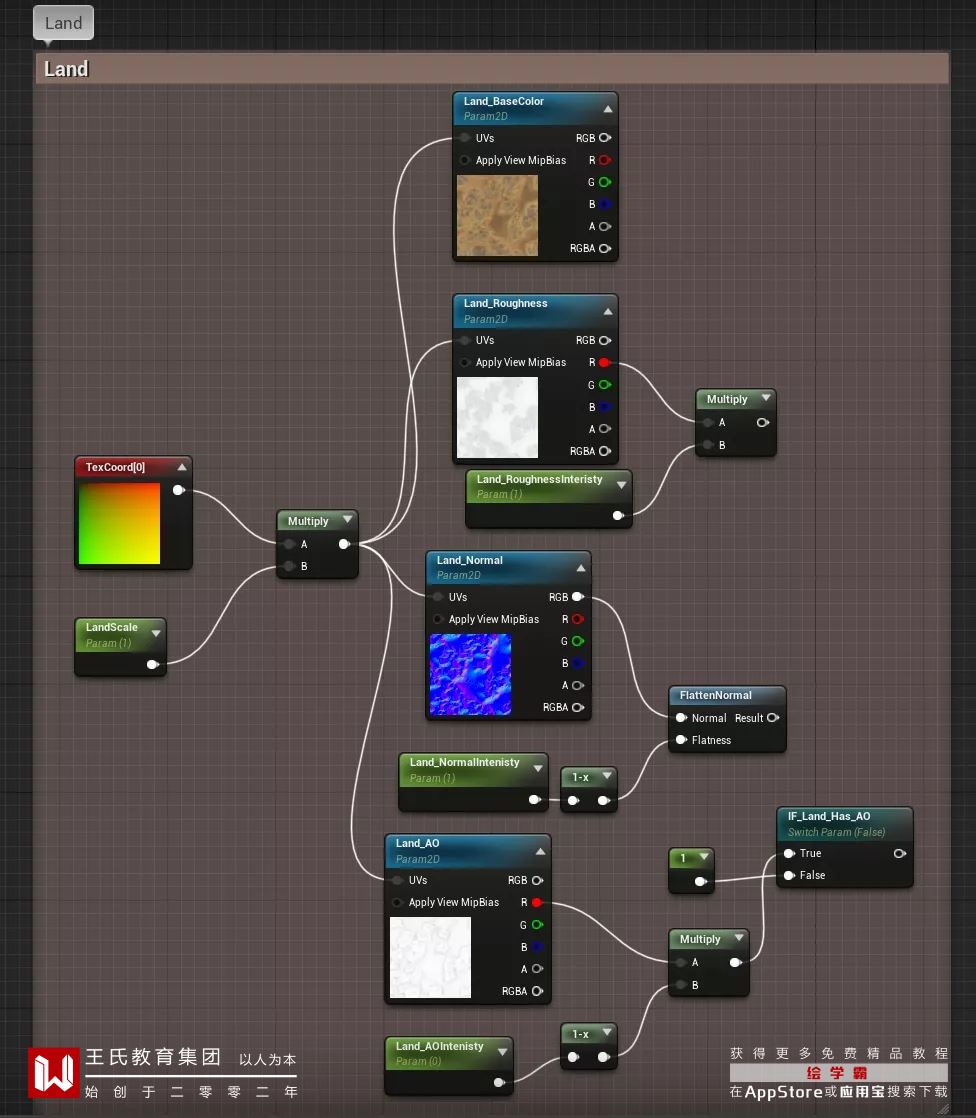976x1118 pixels.
Task: Click output pin of Multiply node after Land_Roughness
Action: tap(763, 422)
